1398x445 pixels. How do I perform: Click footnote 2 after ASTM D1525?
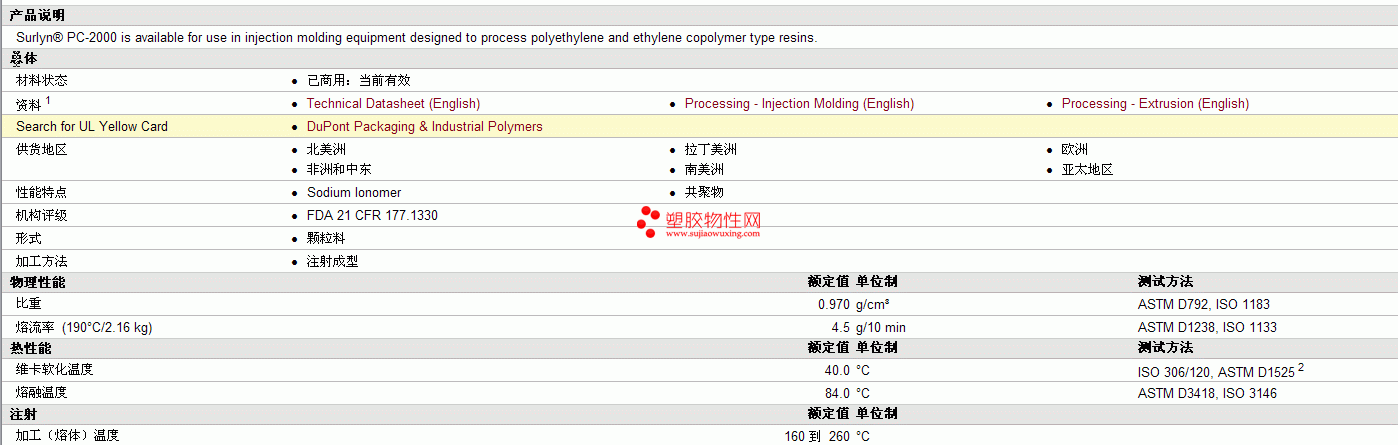click(x=1301, y=367)
